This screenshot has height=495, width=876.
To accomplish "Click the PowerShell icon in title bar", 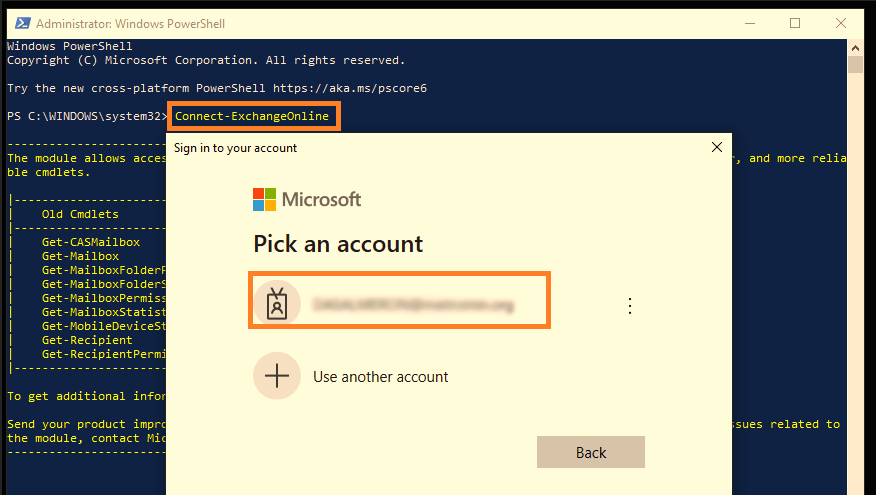I will [x=23, y=23].
